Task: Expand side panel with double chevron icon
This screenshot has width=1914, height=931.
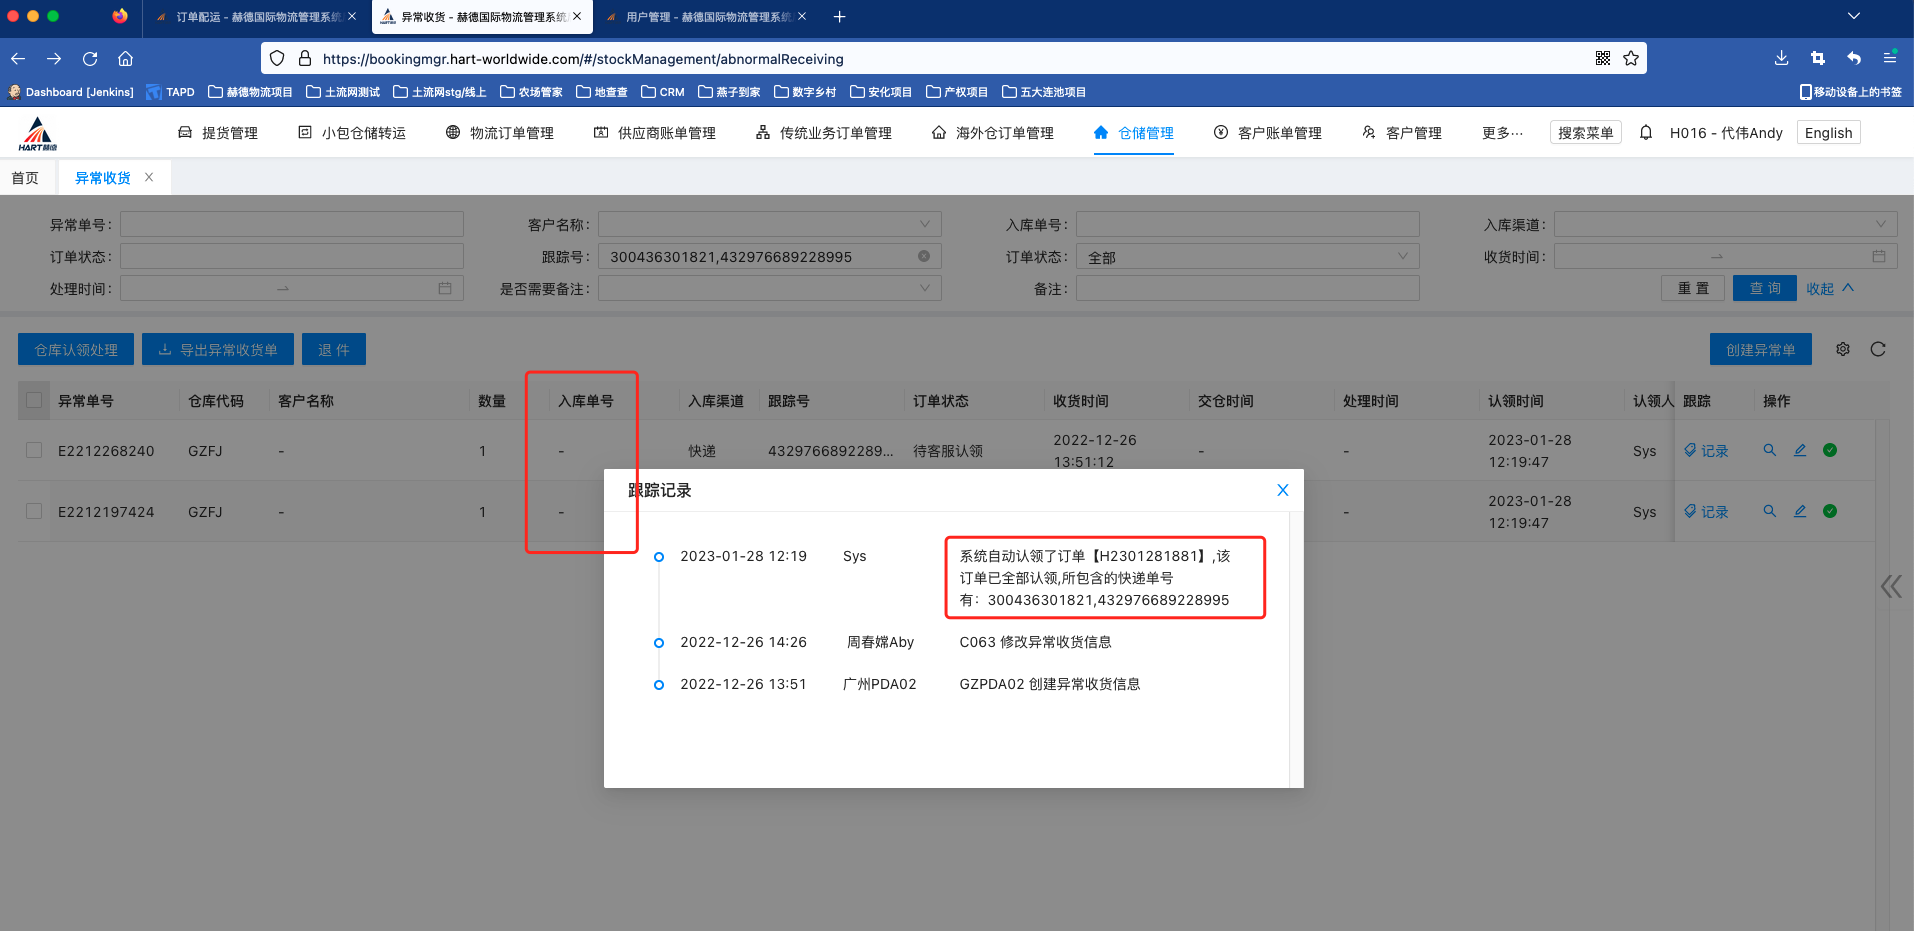Action: (x=1890, y=586)
